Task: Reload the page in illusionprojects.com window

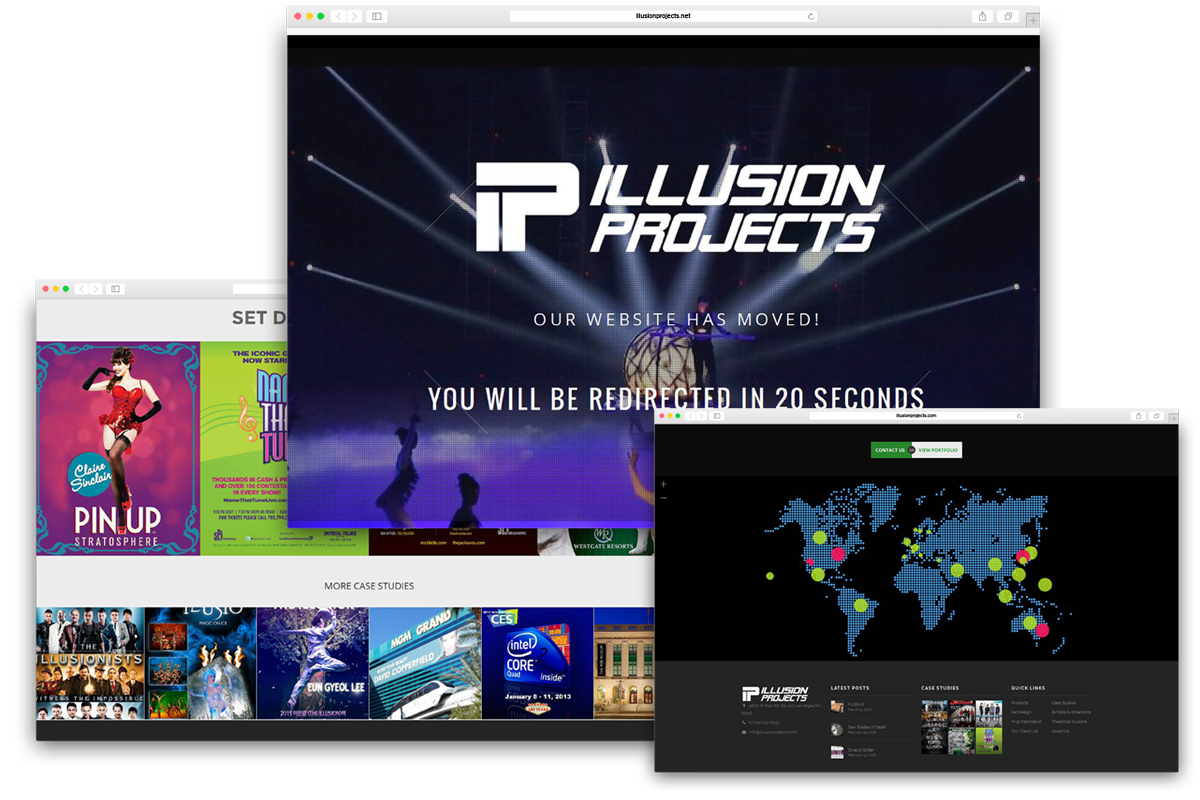Action: 1019,415
